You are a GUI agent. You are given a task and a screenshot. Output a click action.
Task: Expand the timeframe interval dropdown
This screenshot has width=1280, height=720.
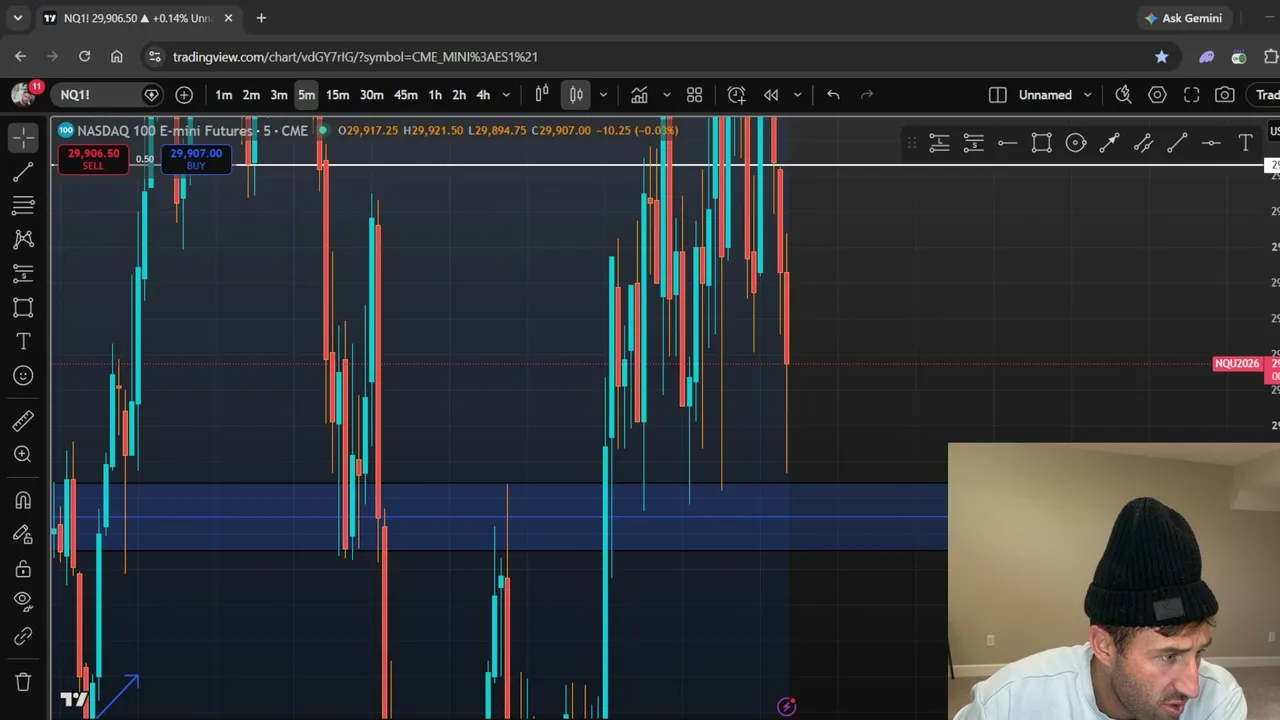tap(506, 95)
